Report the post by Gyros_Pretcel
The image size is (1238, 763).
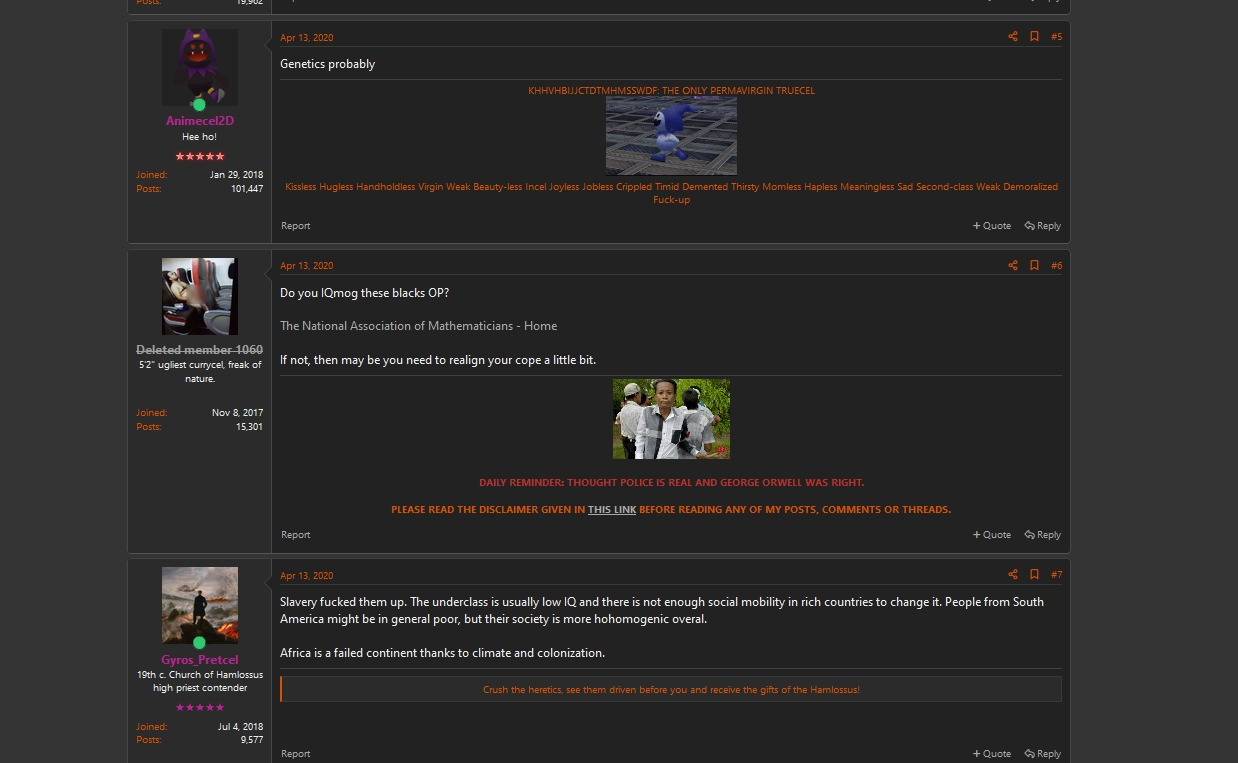point(295,754)
